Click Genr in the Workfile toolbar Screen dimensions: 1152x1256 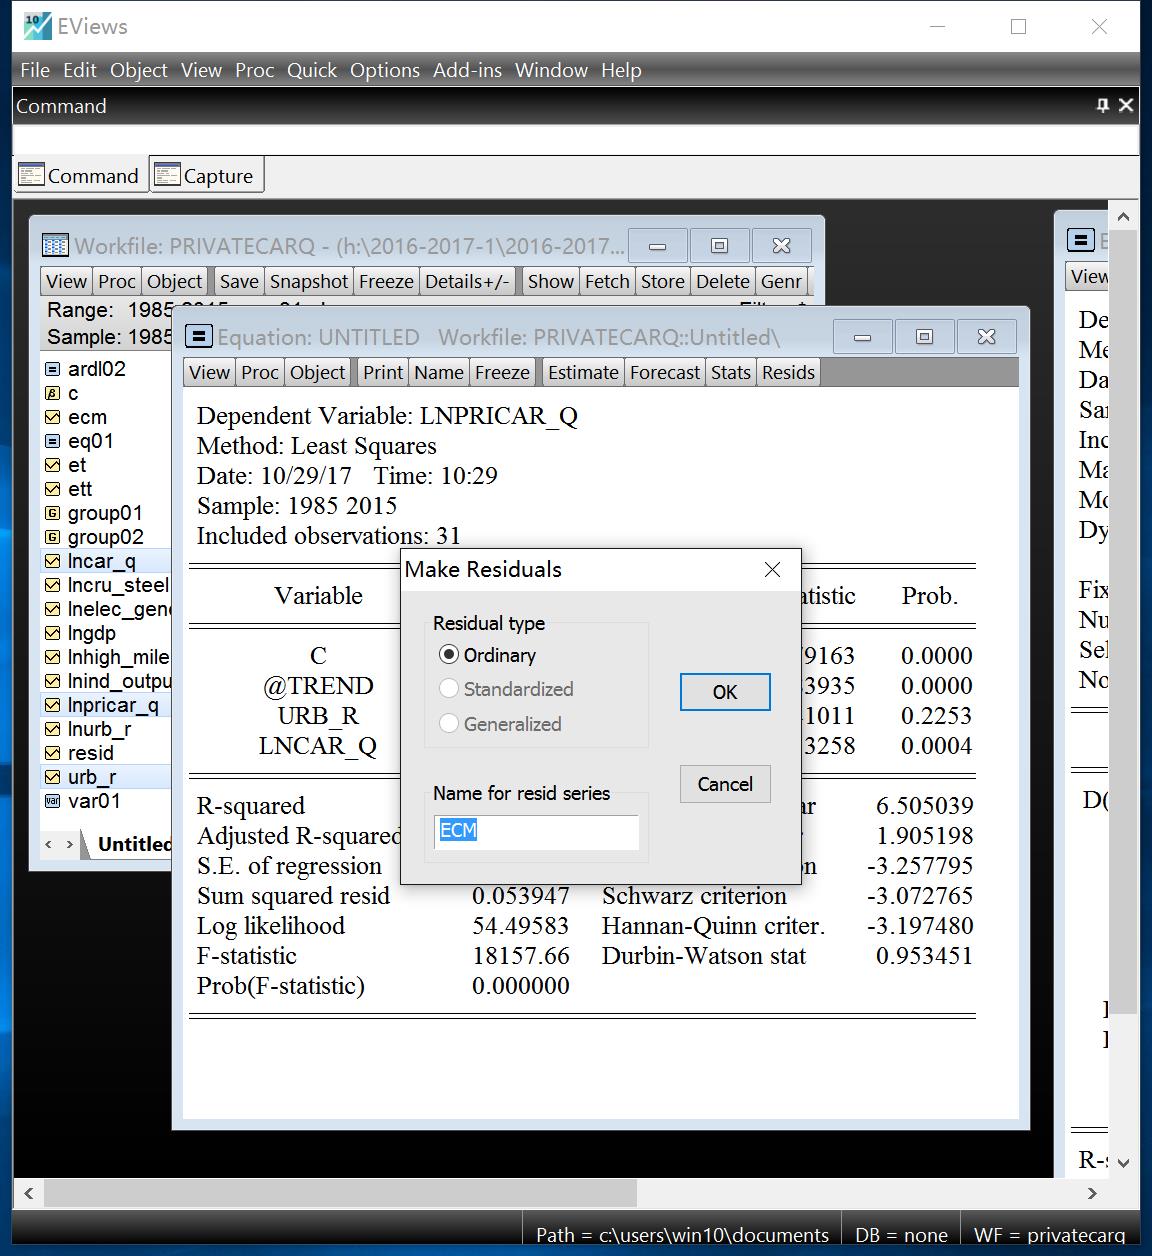(781, 281)
